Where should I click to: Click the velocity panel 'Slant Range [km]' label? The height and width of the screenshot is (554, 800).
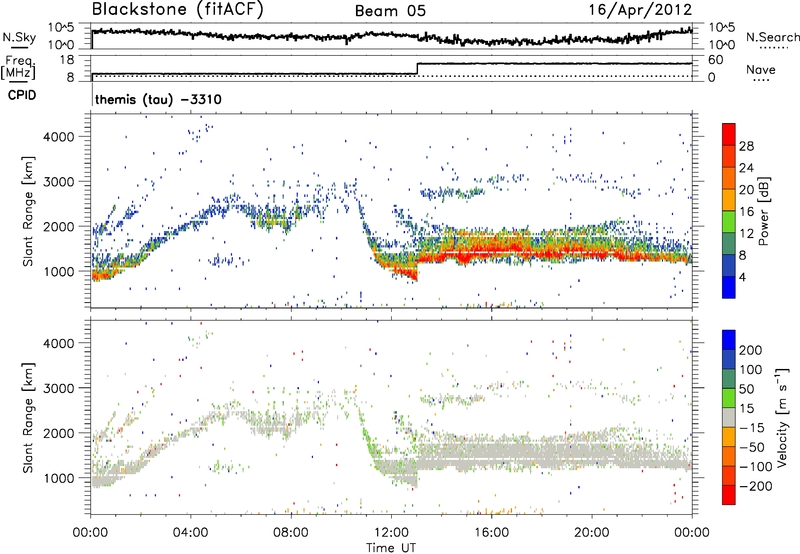(28, 418)
